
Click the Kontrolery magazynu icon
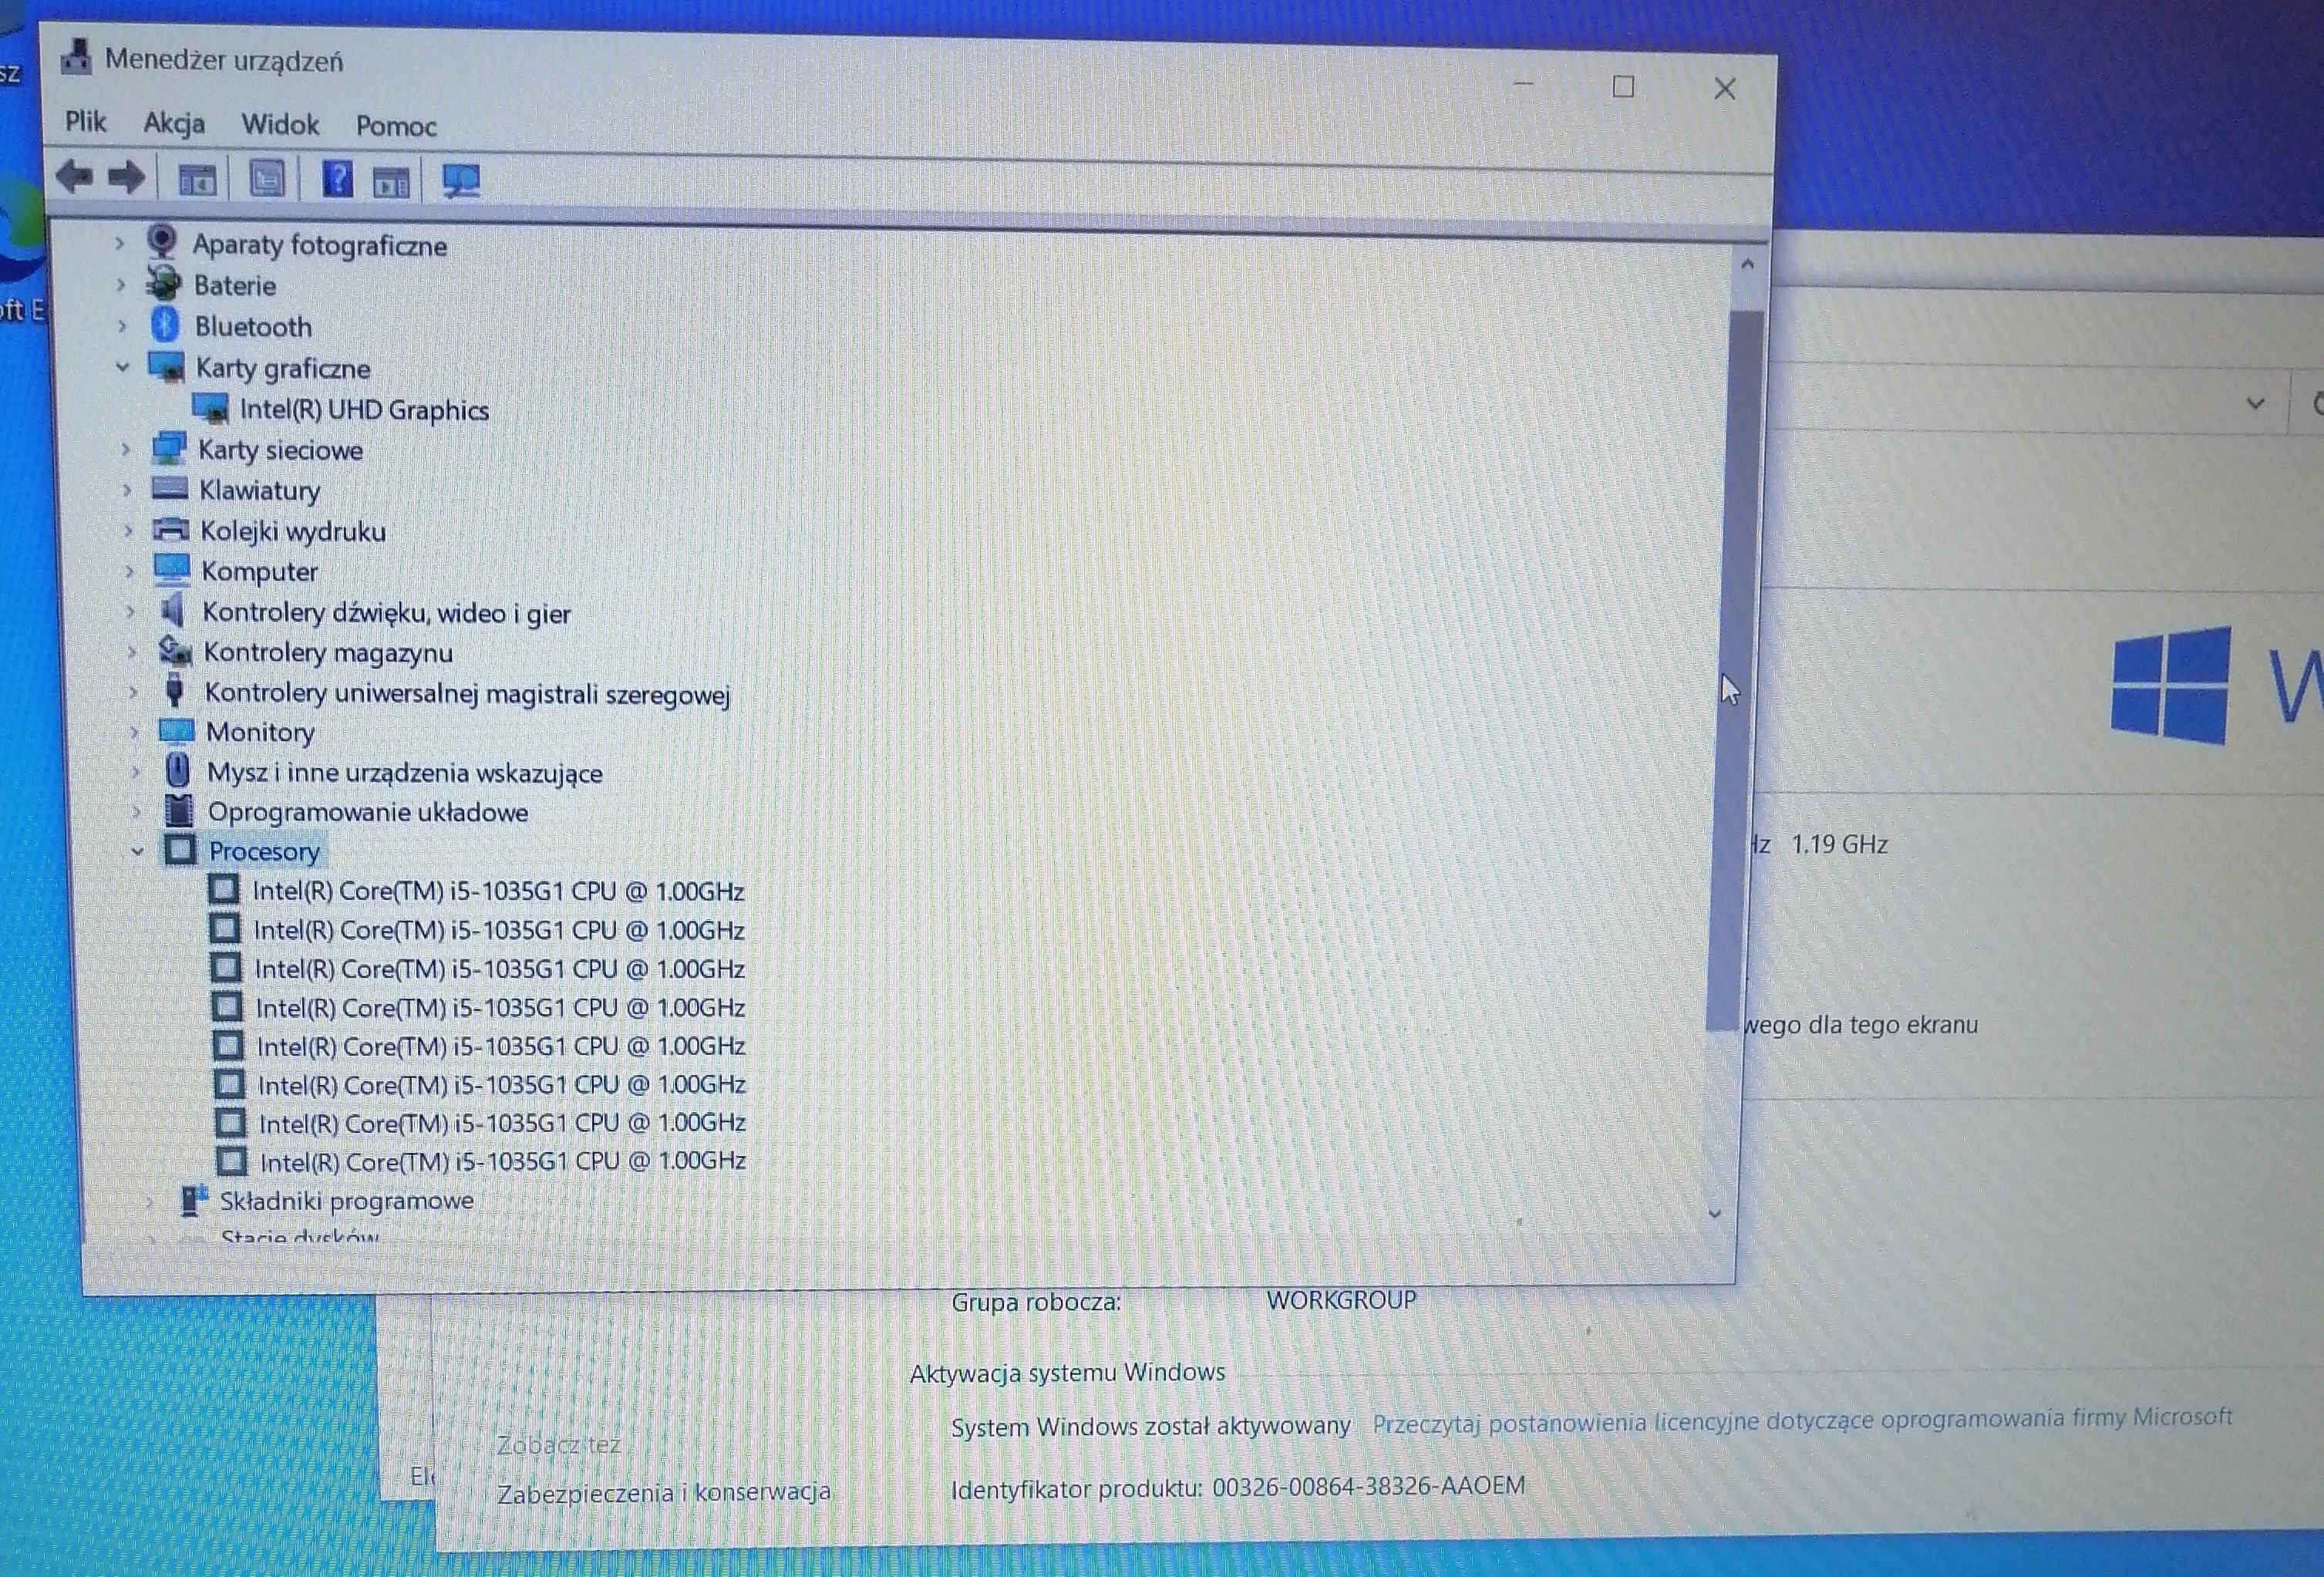tap(175, 651)
